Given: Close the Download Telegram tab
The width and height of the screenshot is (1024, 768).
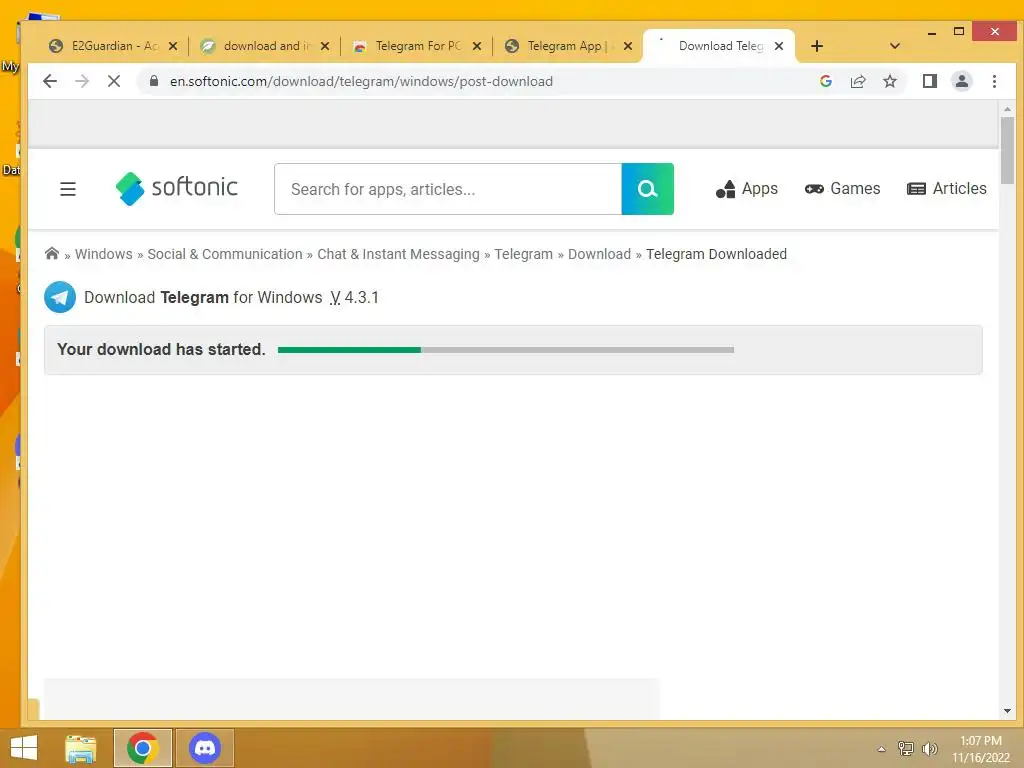Looking at the screenshot, I should point(778,46).
